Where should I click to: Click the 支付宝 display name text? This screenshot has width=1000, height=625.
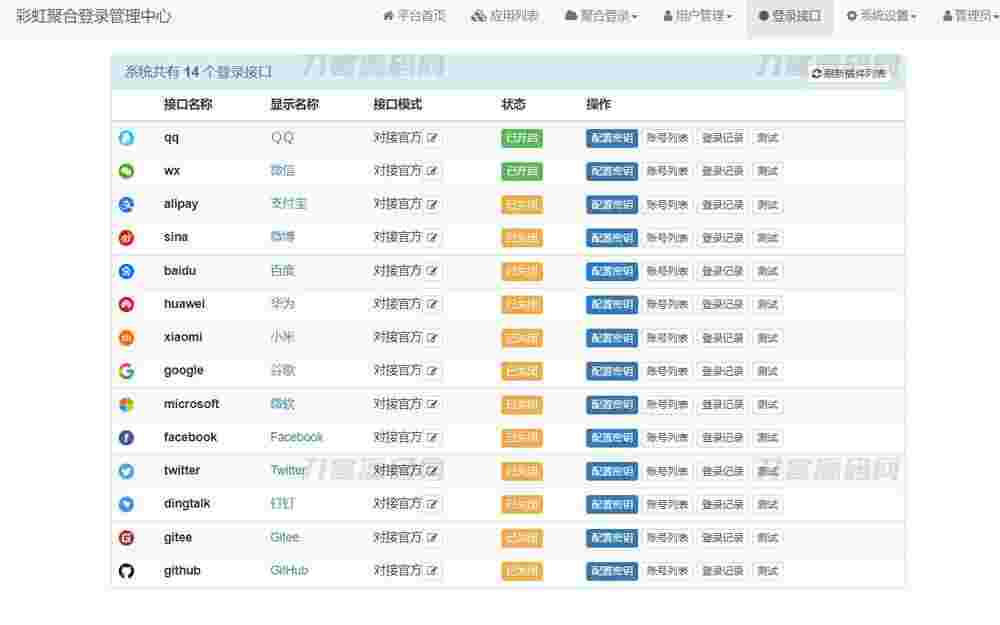tap(288, 204)
